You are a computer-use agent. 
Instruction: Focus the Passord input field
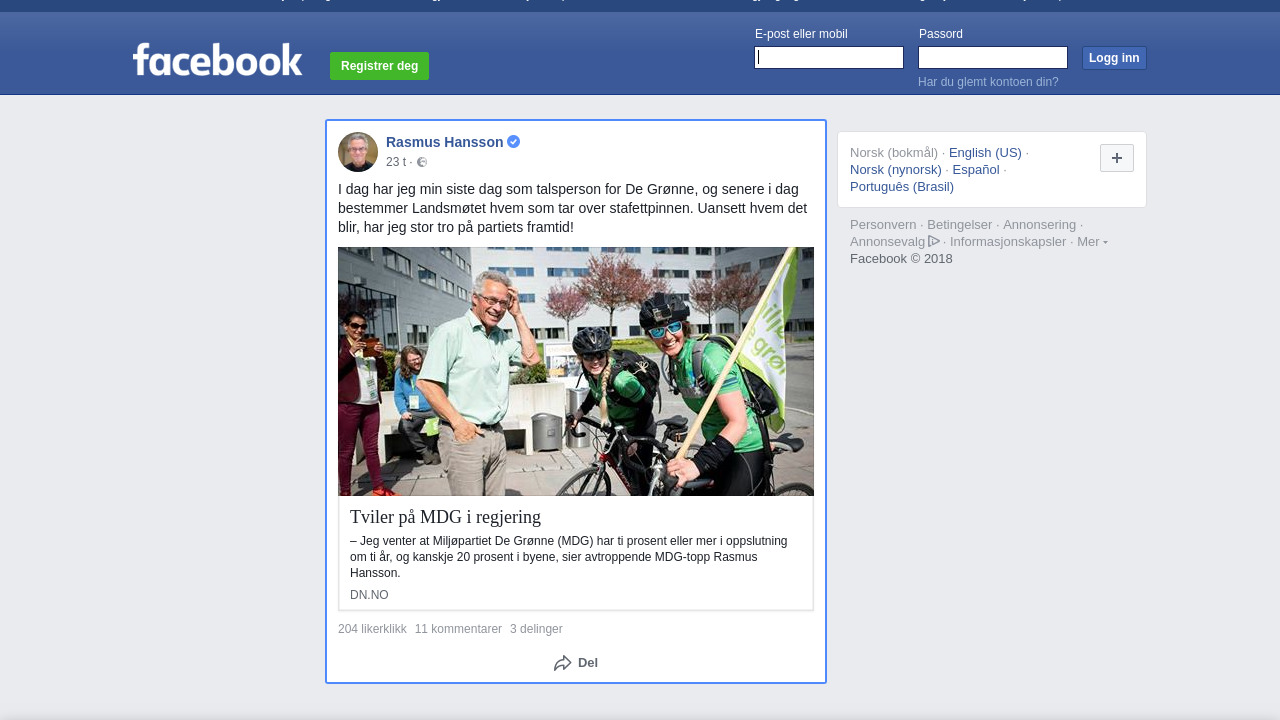[x=993, y=57]
